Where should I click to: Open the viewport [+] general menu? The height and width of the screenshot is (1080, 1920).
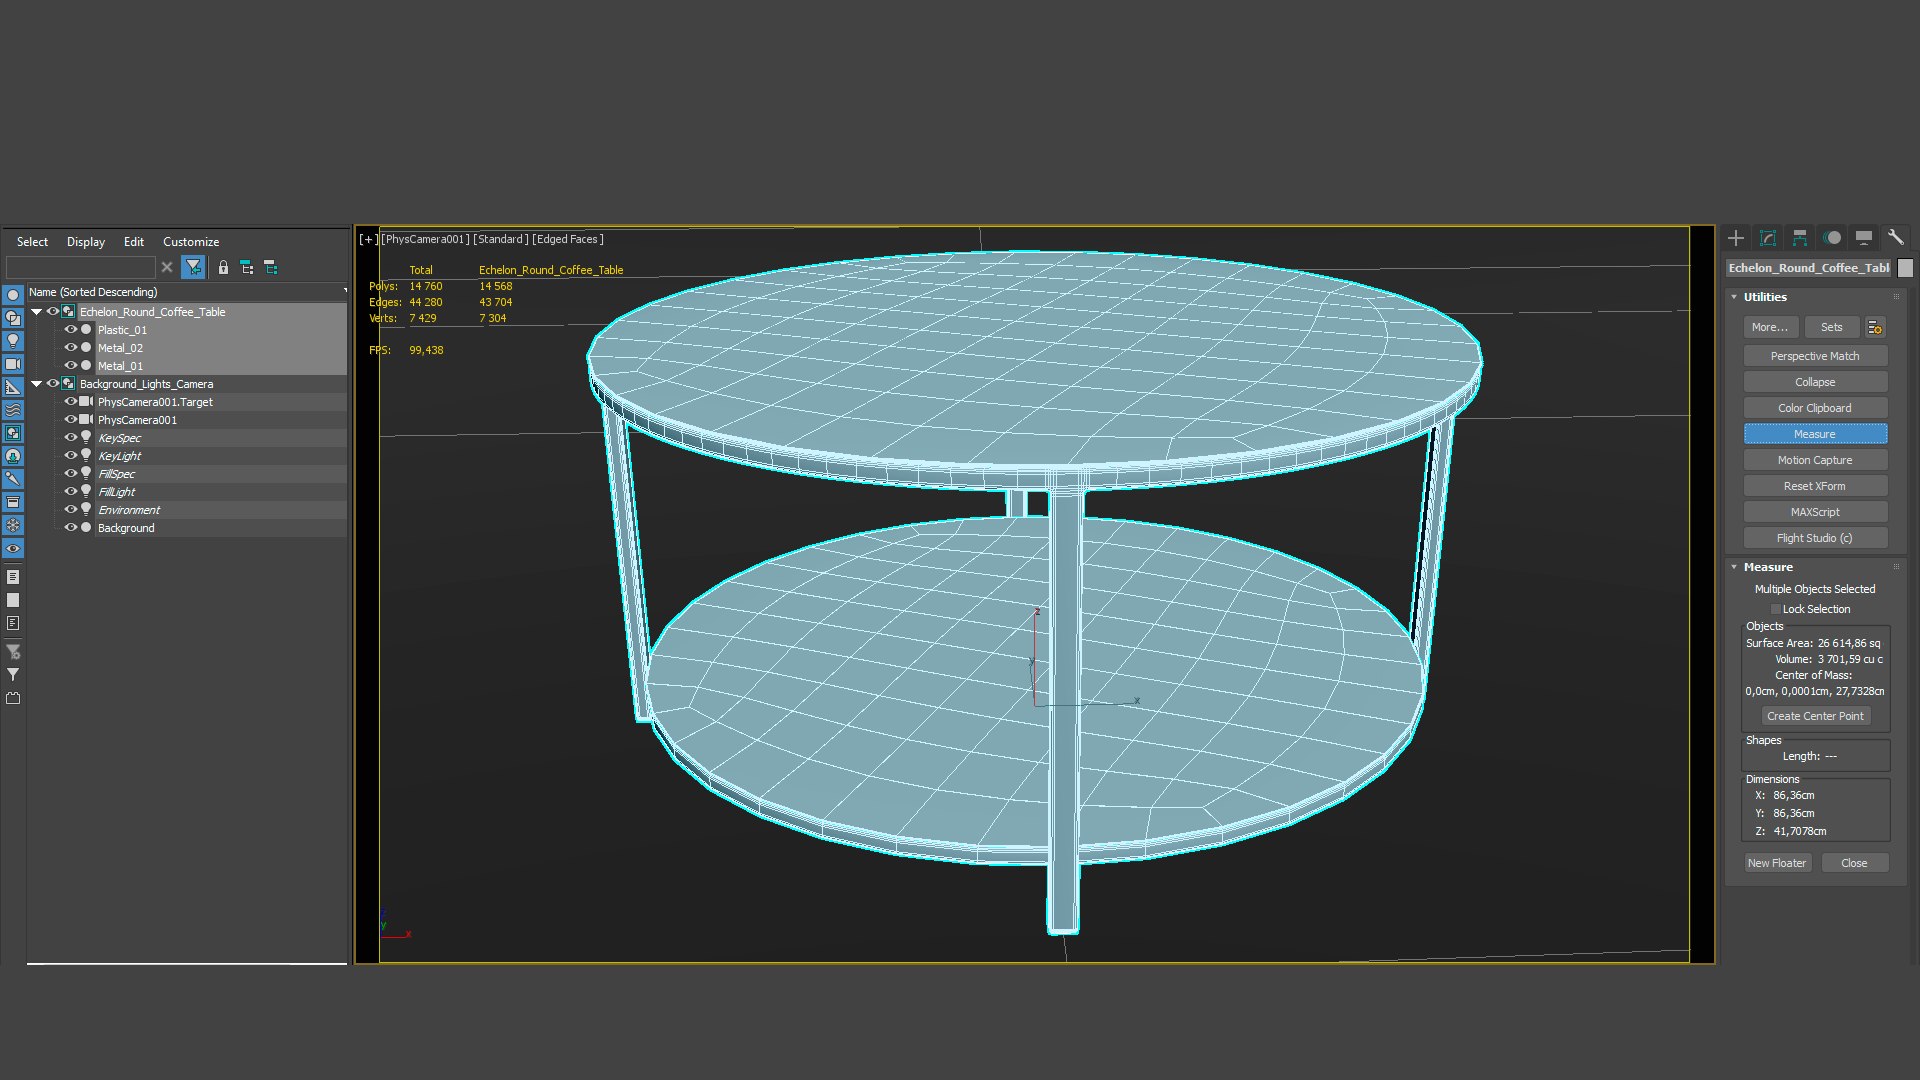coord(368,239)
